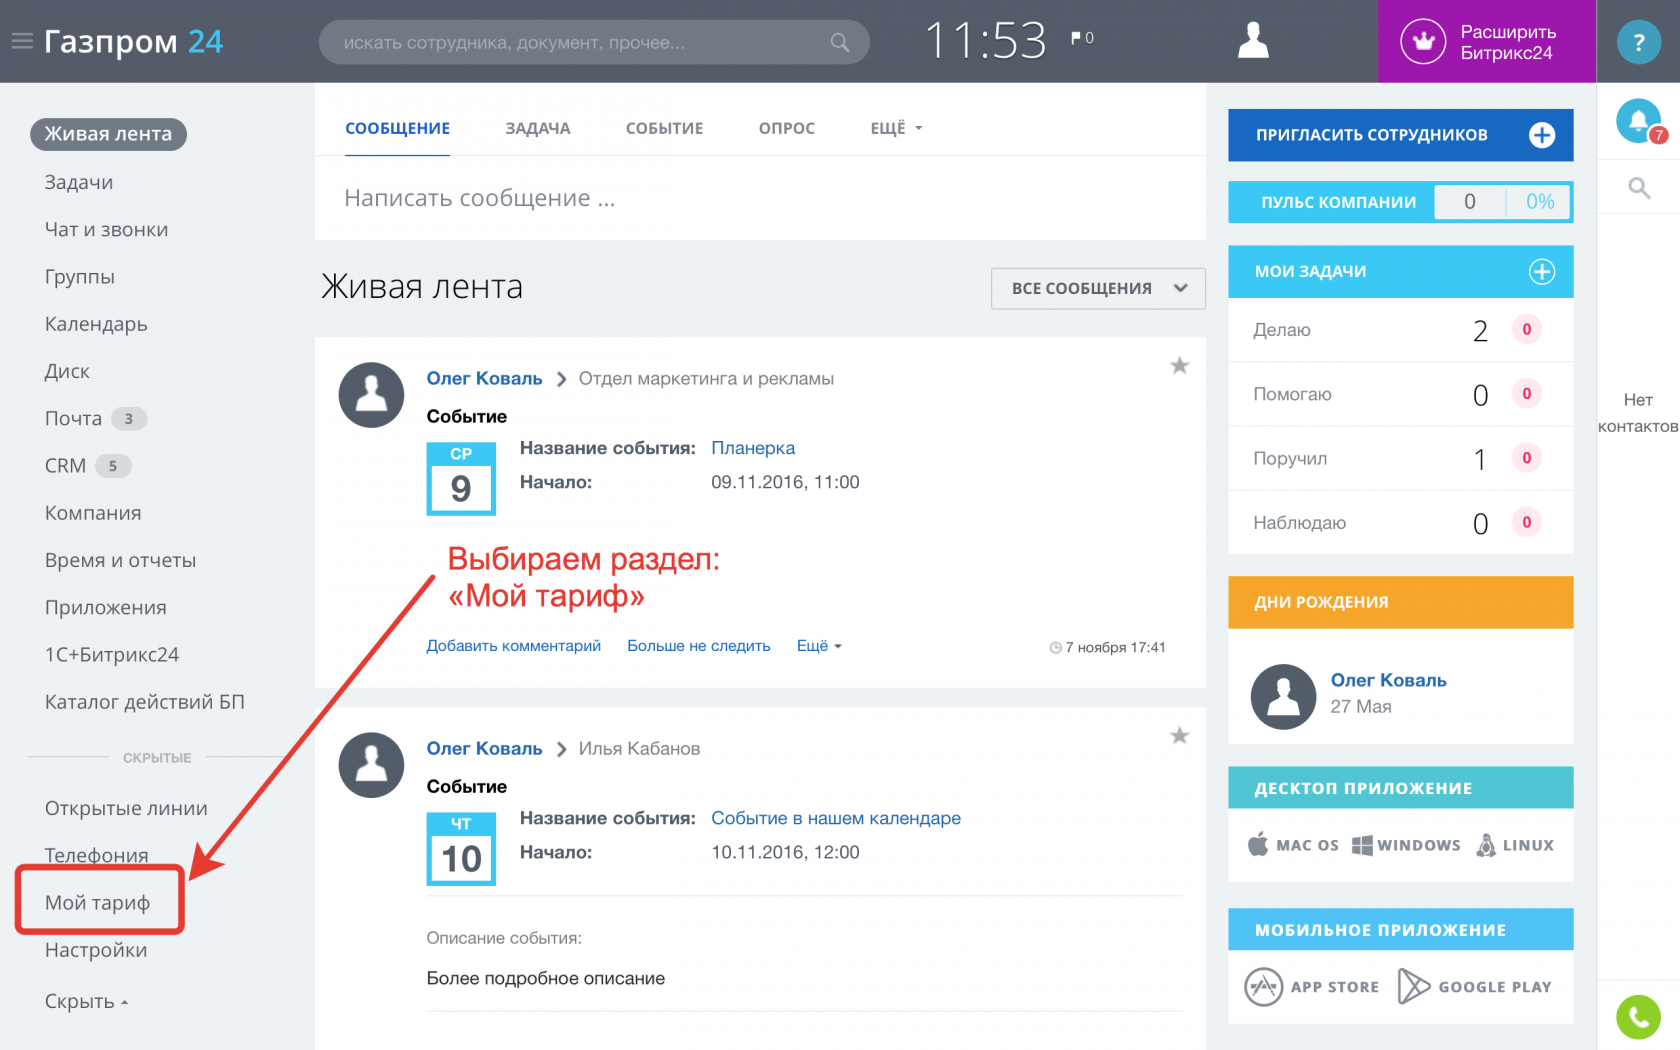
Task: Click plus icon on Invite employees
Action: 1541,135
